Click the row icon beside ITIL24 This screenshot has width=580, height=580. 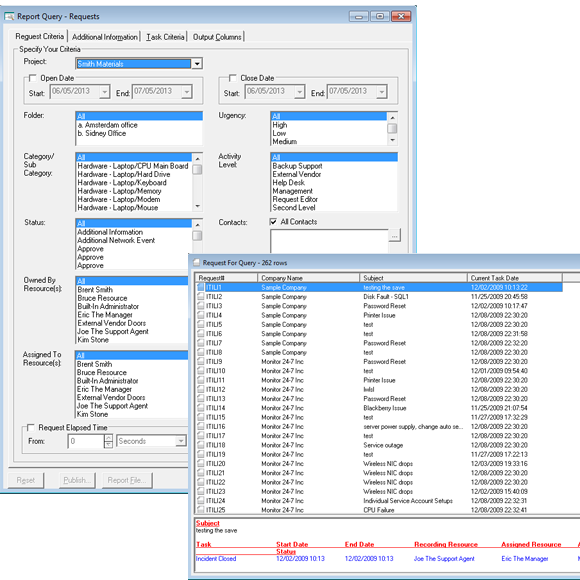200,500
